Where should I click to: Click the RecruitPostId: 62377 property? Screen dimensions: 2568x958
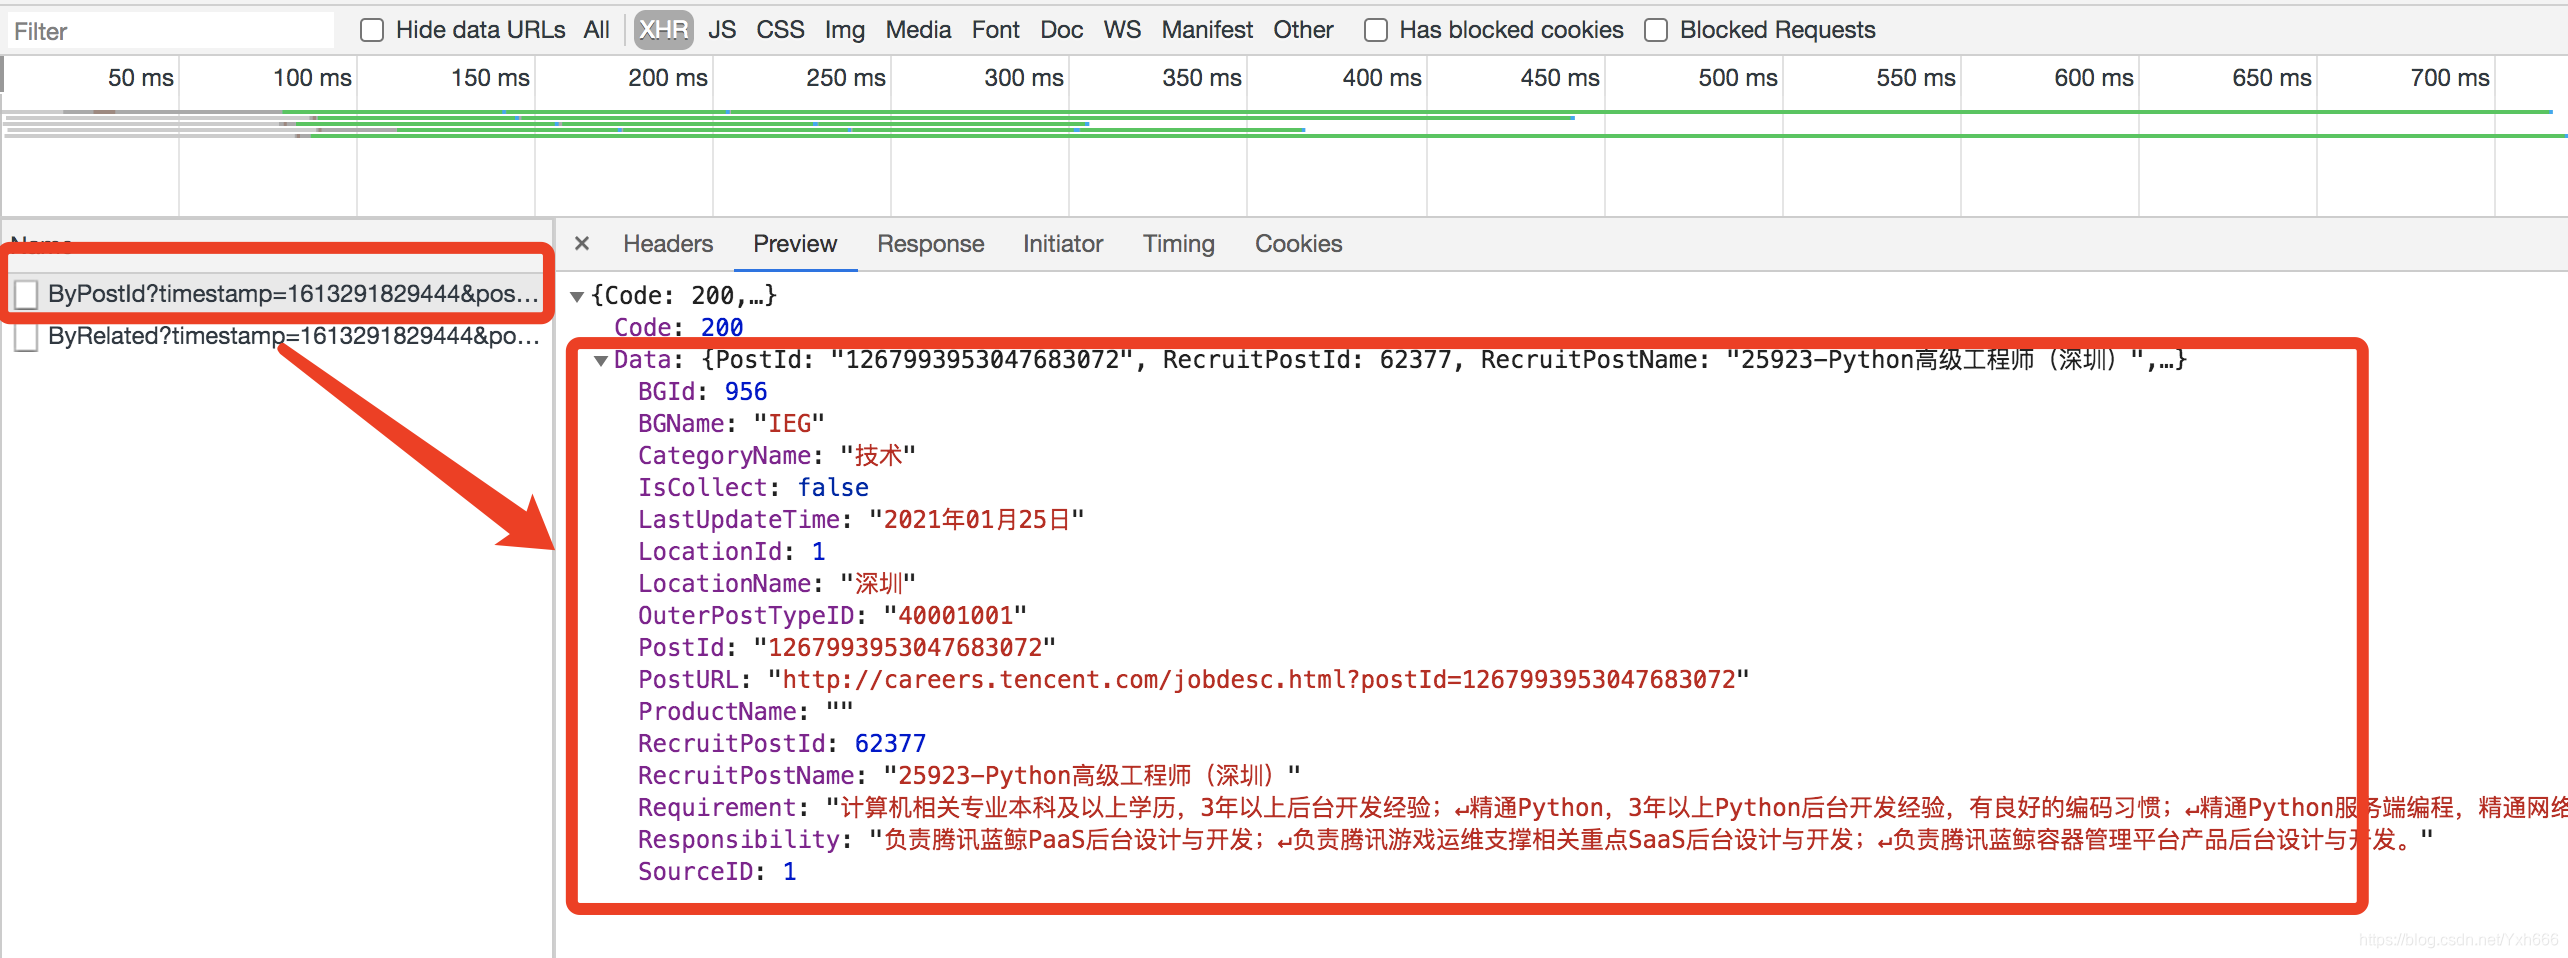pyautogui.click(x=782, y=743)
